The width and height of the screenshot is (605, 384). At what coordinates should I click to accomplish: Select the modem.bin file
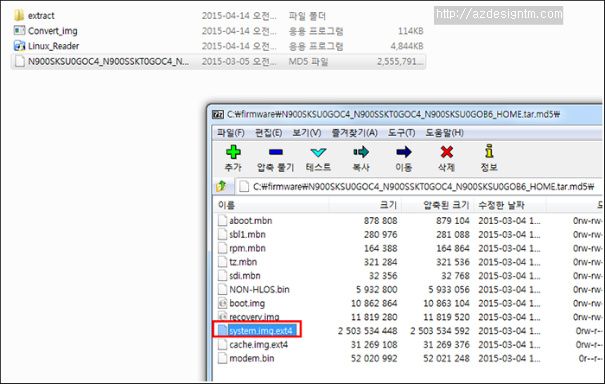(252, 359)
